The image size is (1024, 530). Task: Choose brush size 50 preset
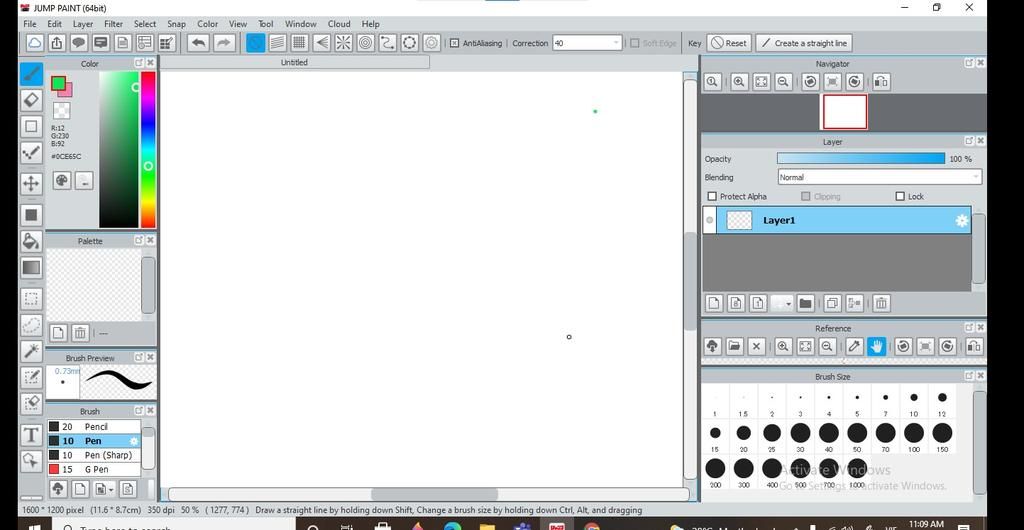pos(857,437)
